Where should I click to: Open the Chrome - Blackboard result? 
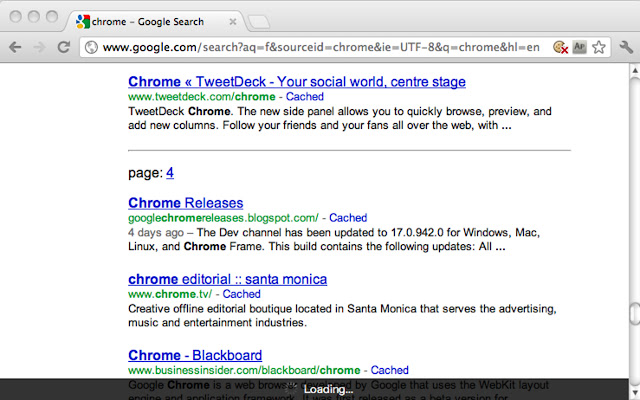(195, 355)
